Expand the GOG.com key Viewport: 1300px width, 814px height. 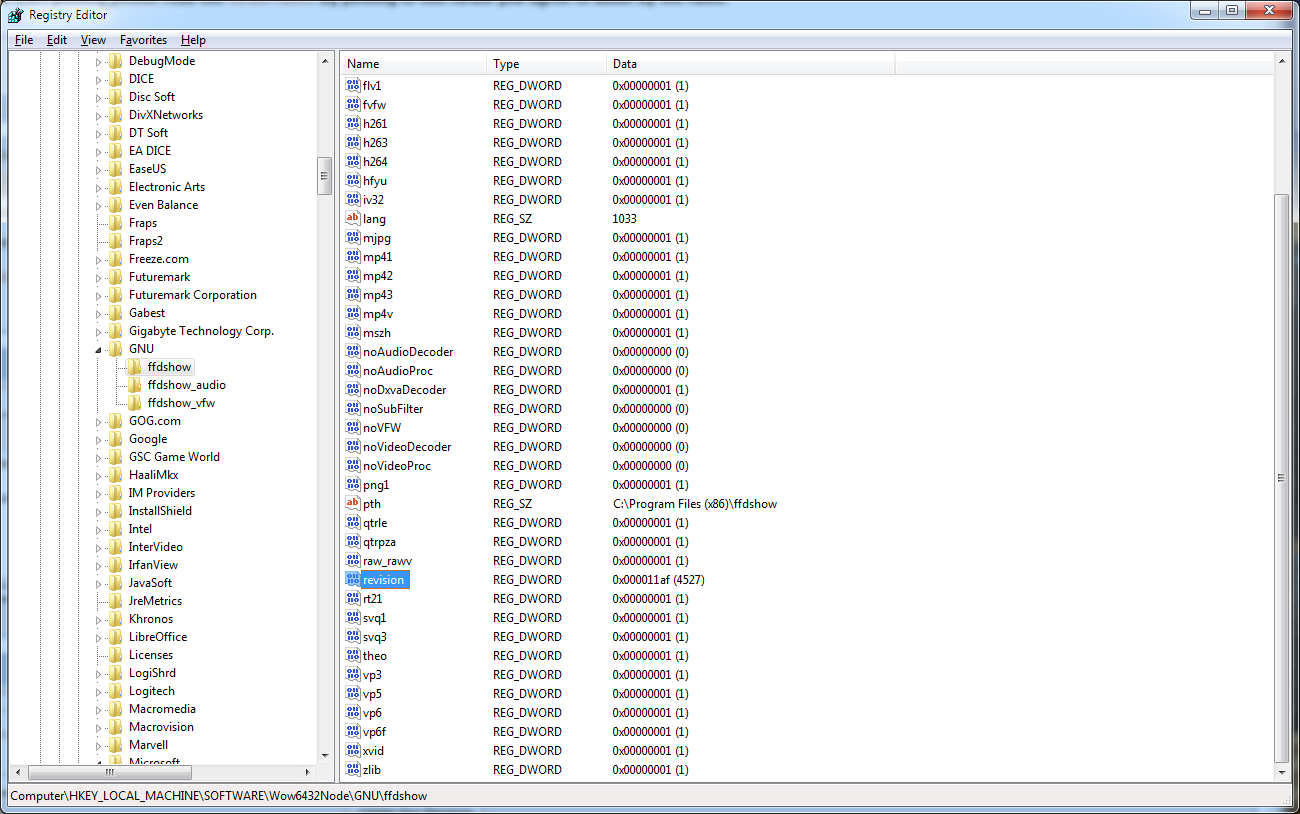click(x=99, y=421)
